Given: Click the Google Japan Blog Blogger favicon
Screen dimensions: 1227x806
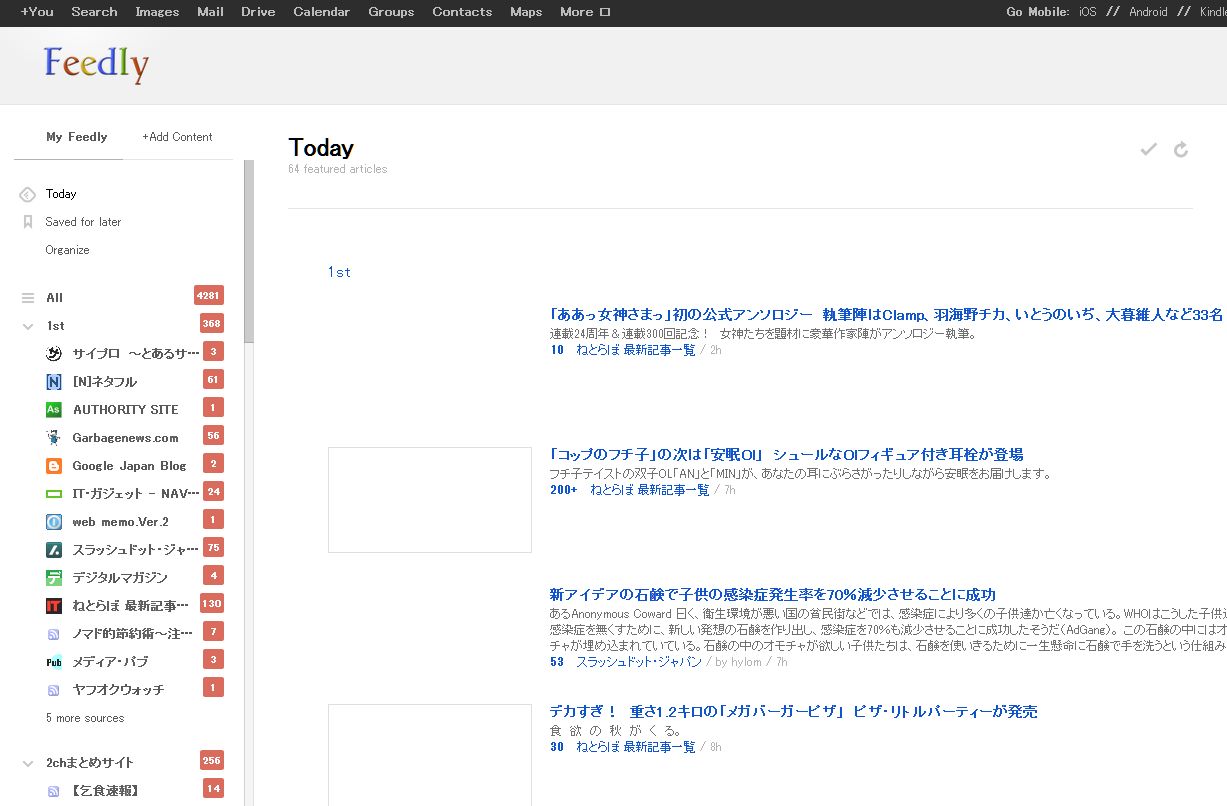Looking at the screenshot, I should click(x=54, y=465).
